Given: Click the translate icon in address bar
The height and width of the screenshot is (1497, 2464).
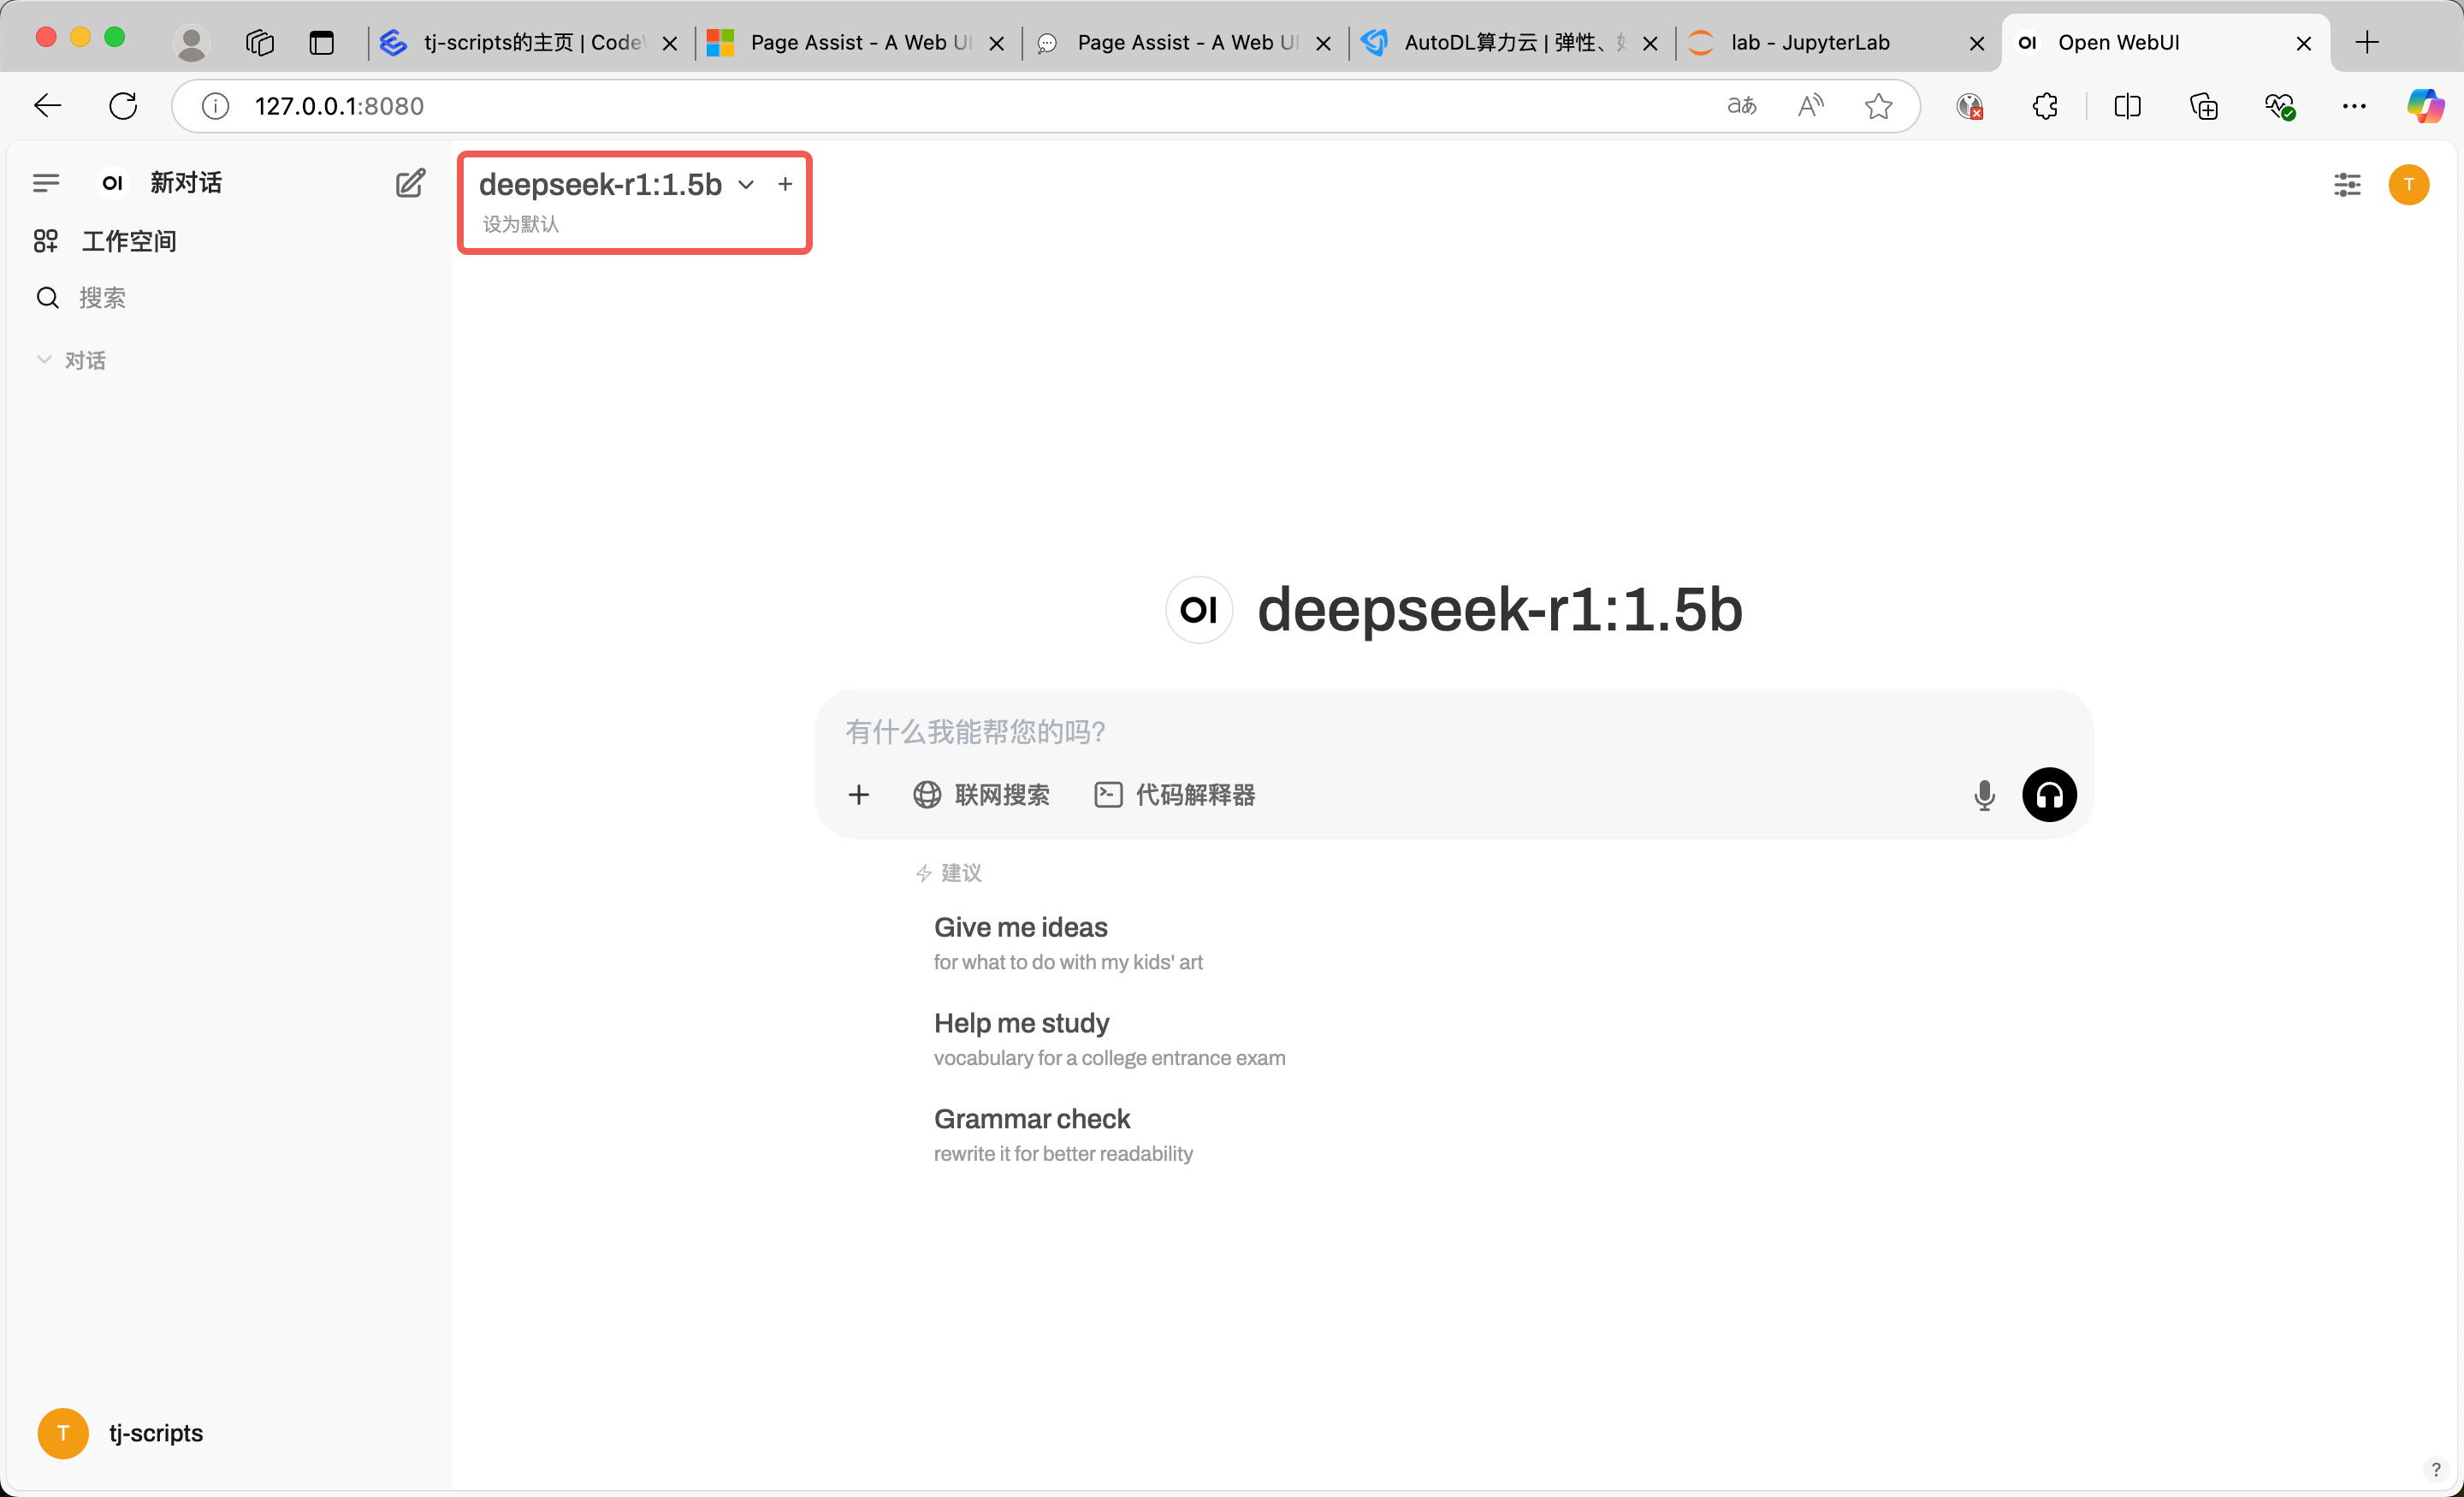Looking at the screenshot, I should tap(1741, 106).
